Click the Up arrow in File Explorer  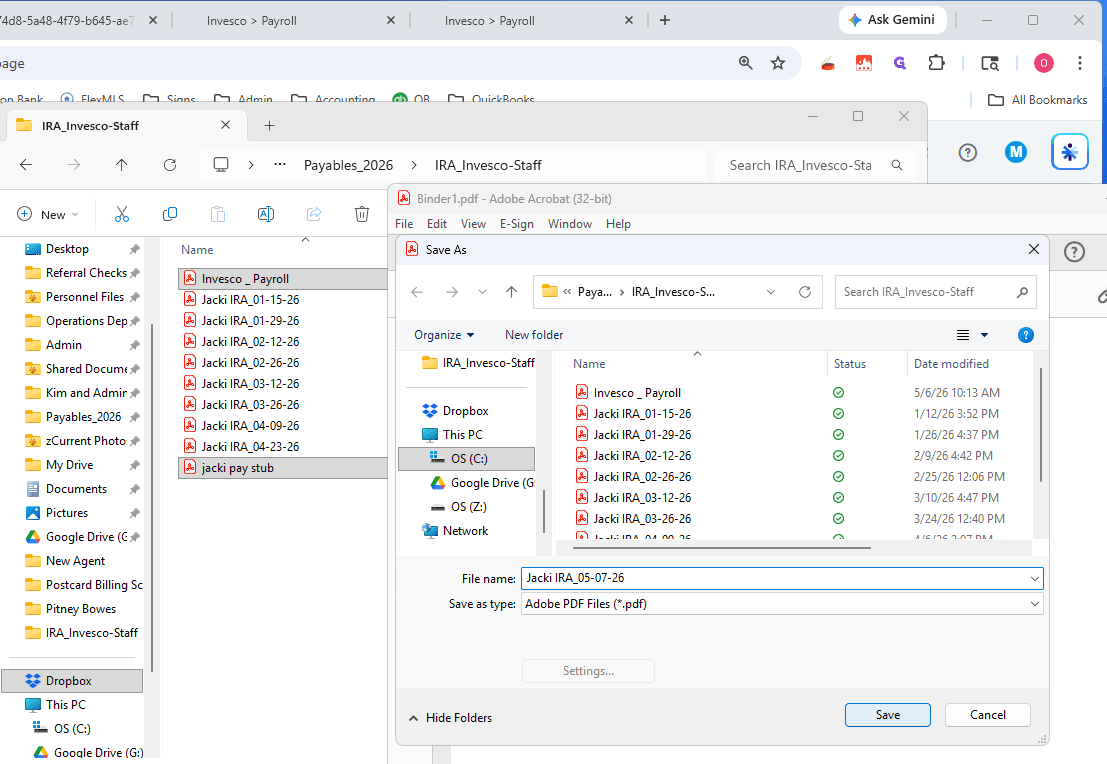pyautogui.click(x=121, y=165)
